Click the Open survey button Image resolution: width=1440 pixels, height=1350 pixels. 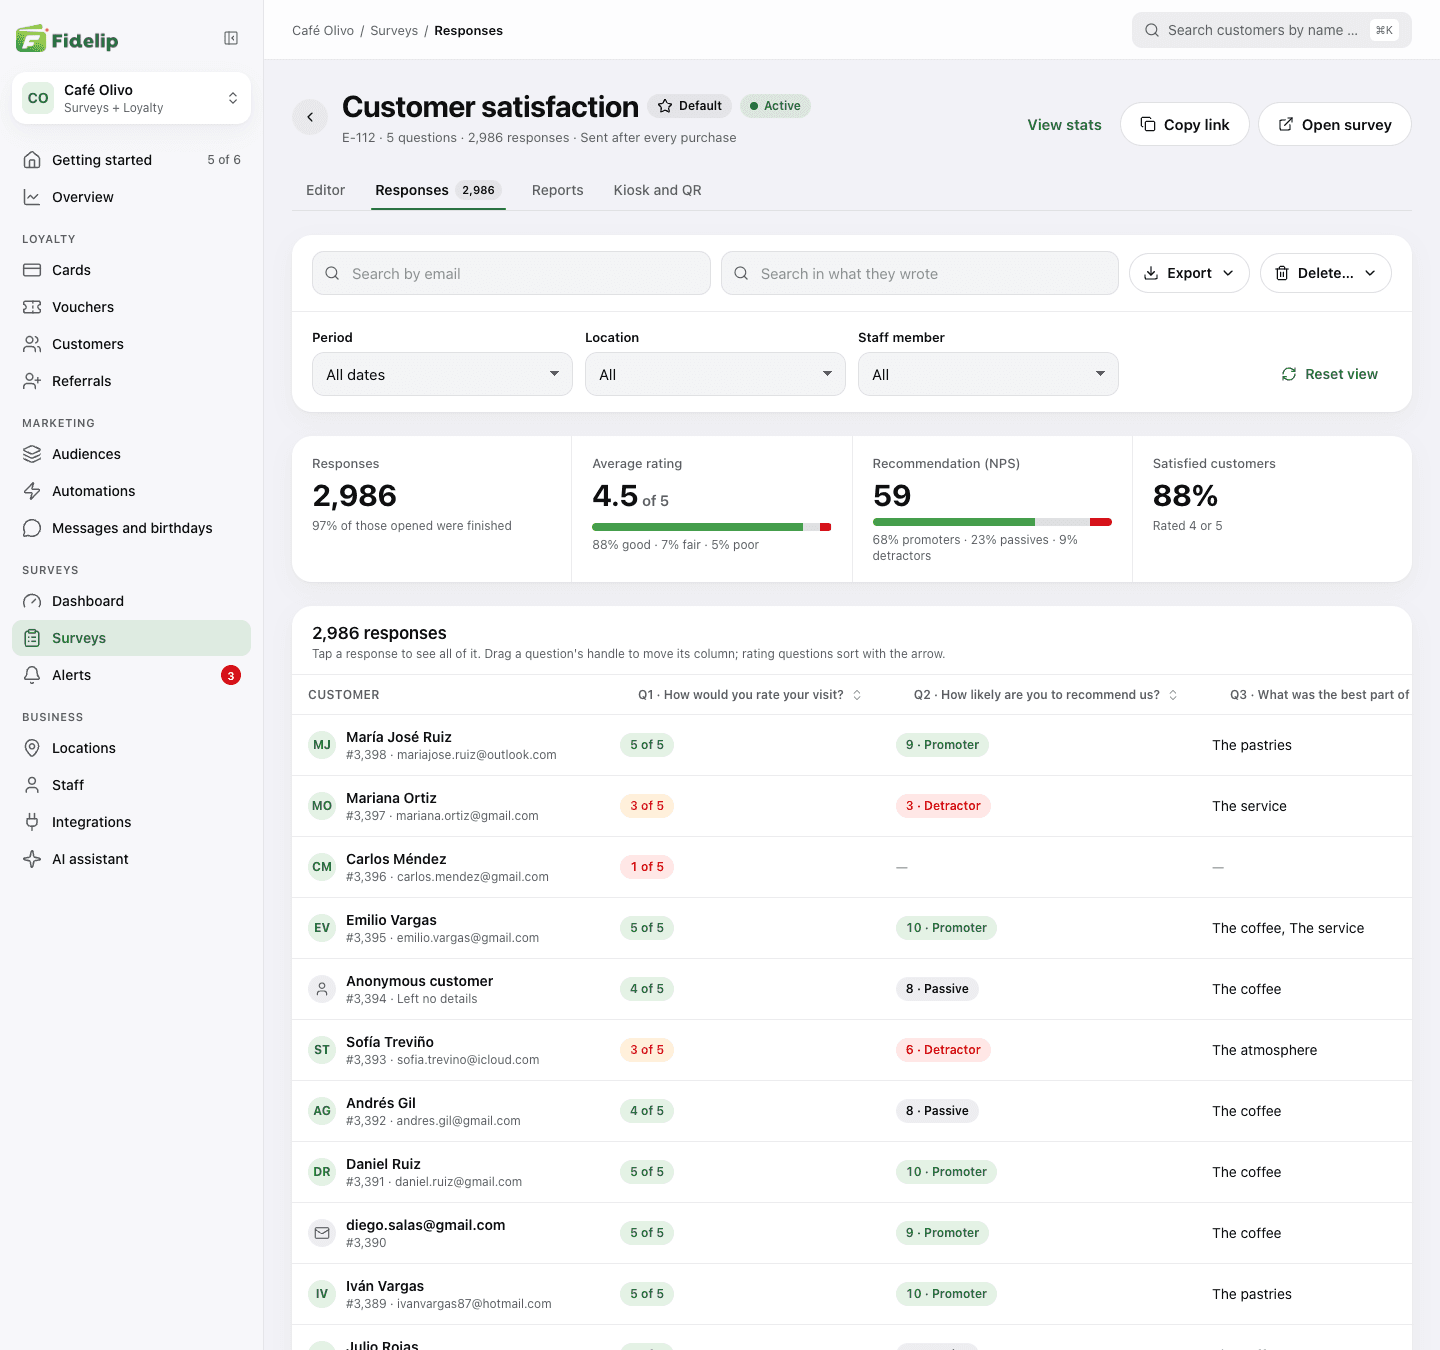1335,124
